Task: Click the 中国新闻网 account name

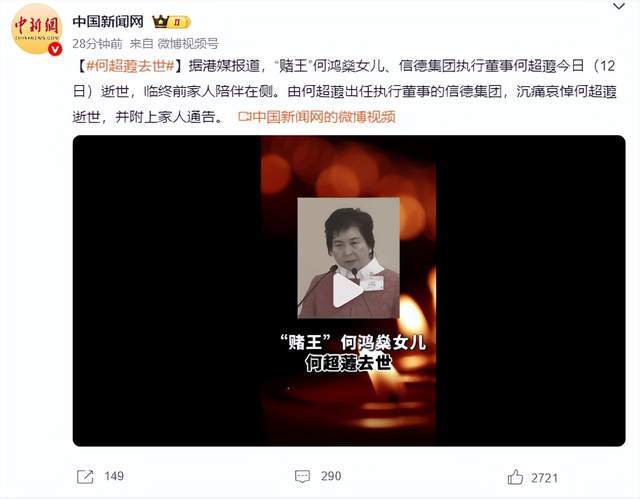Action: pyautogui.click(x=108, y=21)
